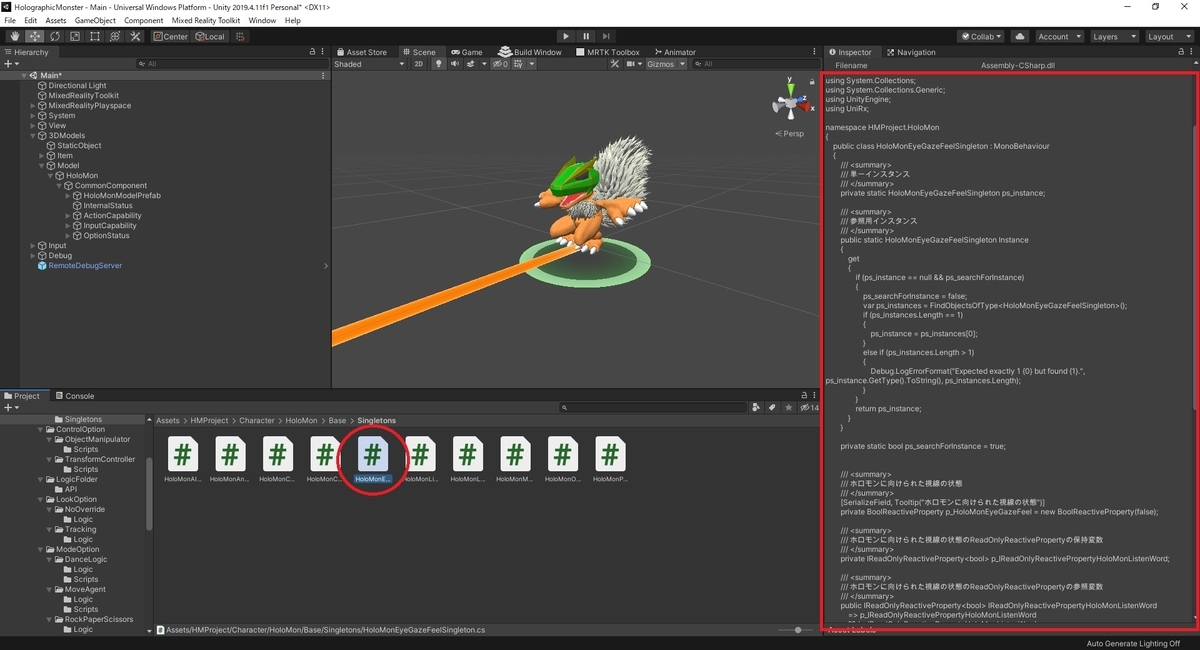The height and width of the screenshot is (650, 1200).
Task: Open Project favorites star icon
Action: click(x=788, y=407)
